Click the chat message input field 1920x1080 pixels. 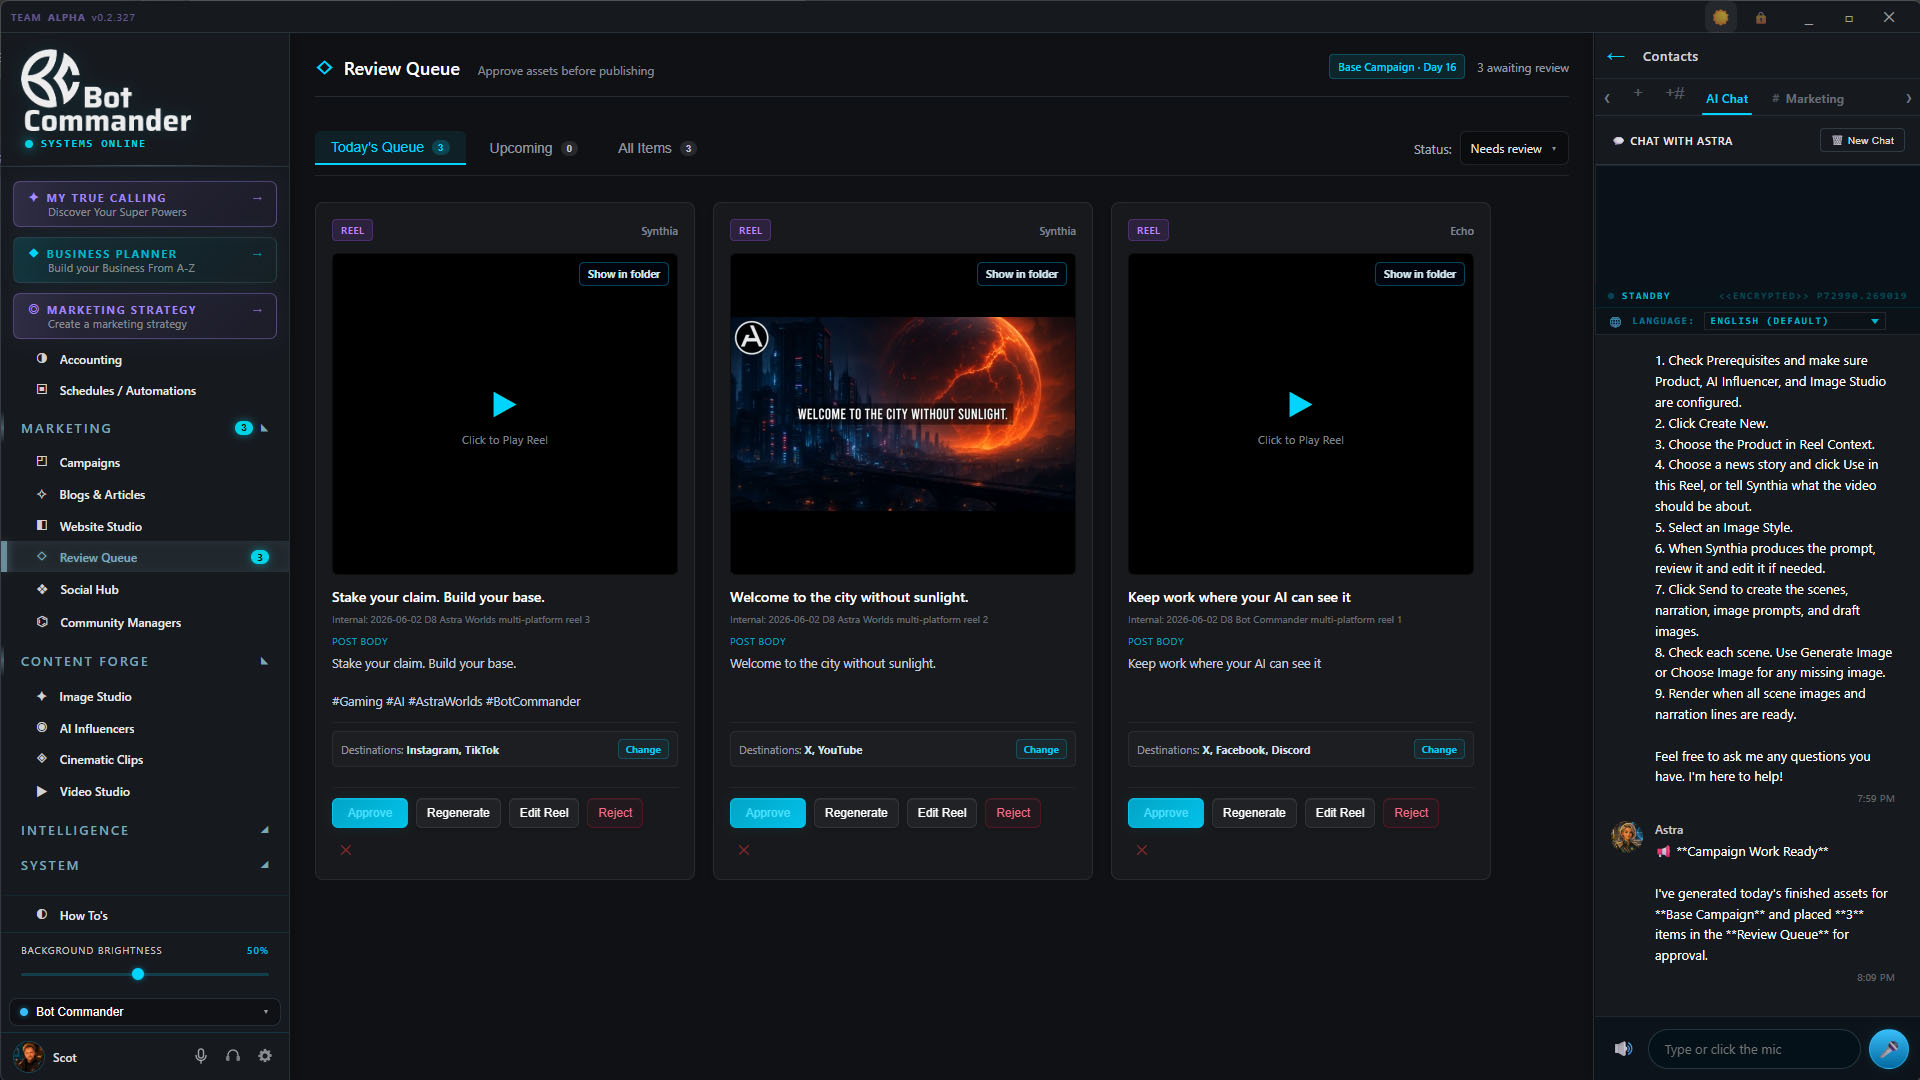1754,1049
